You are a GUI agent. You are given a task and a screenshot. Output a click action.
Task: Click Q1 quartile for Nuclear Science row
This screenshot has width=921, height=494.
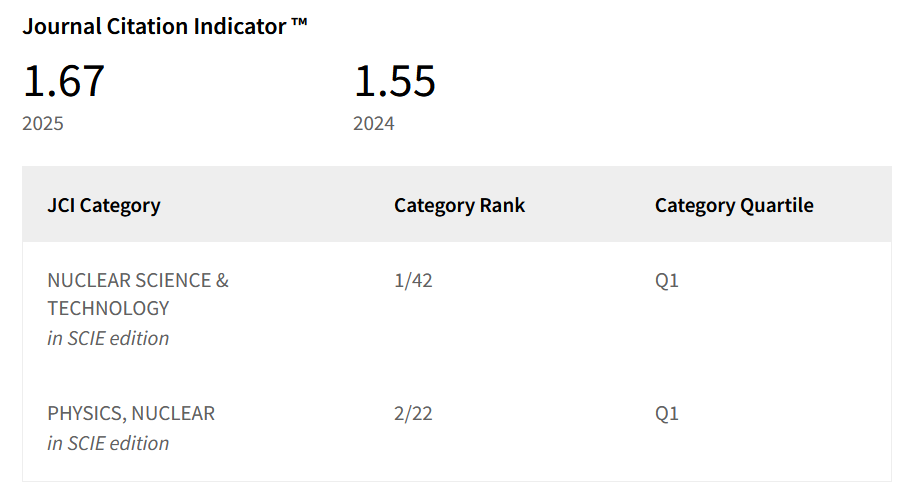tap(667, 280)
